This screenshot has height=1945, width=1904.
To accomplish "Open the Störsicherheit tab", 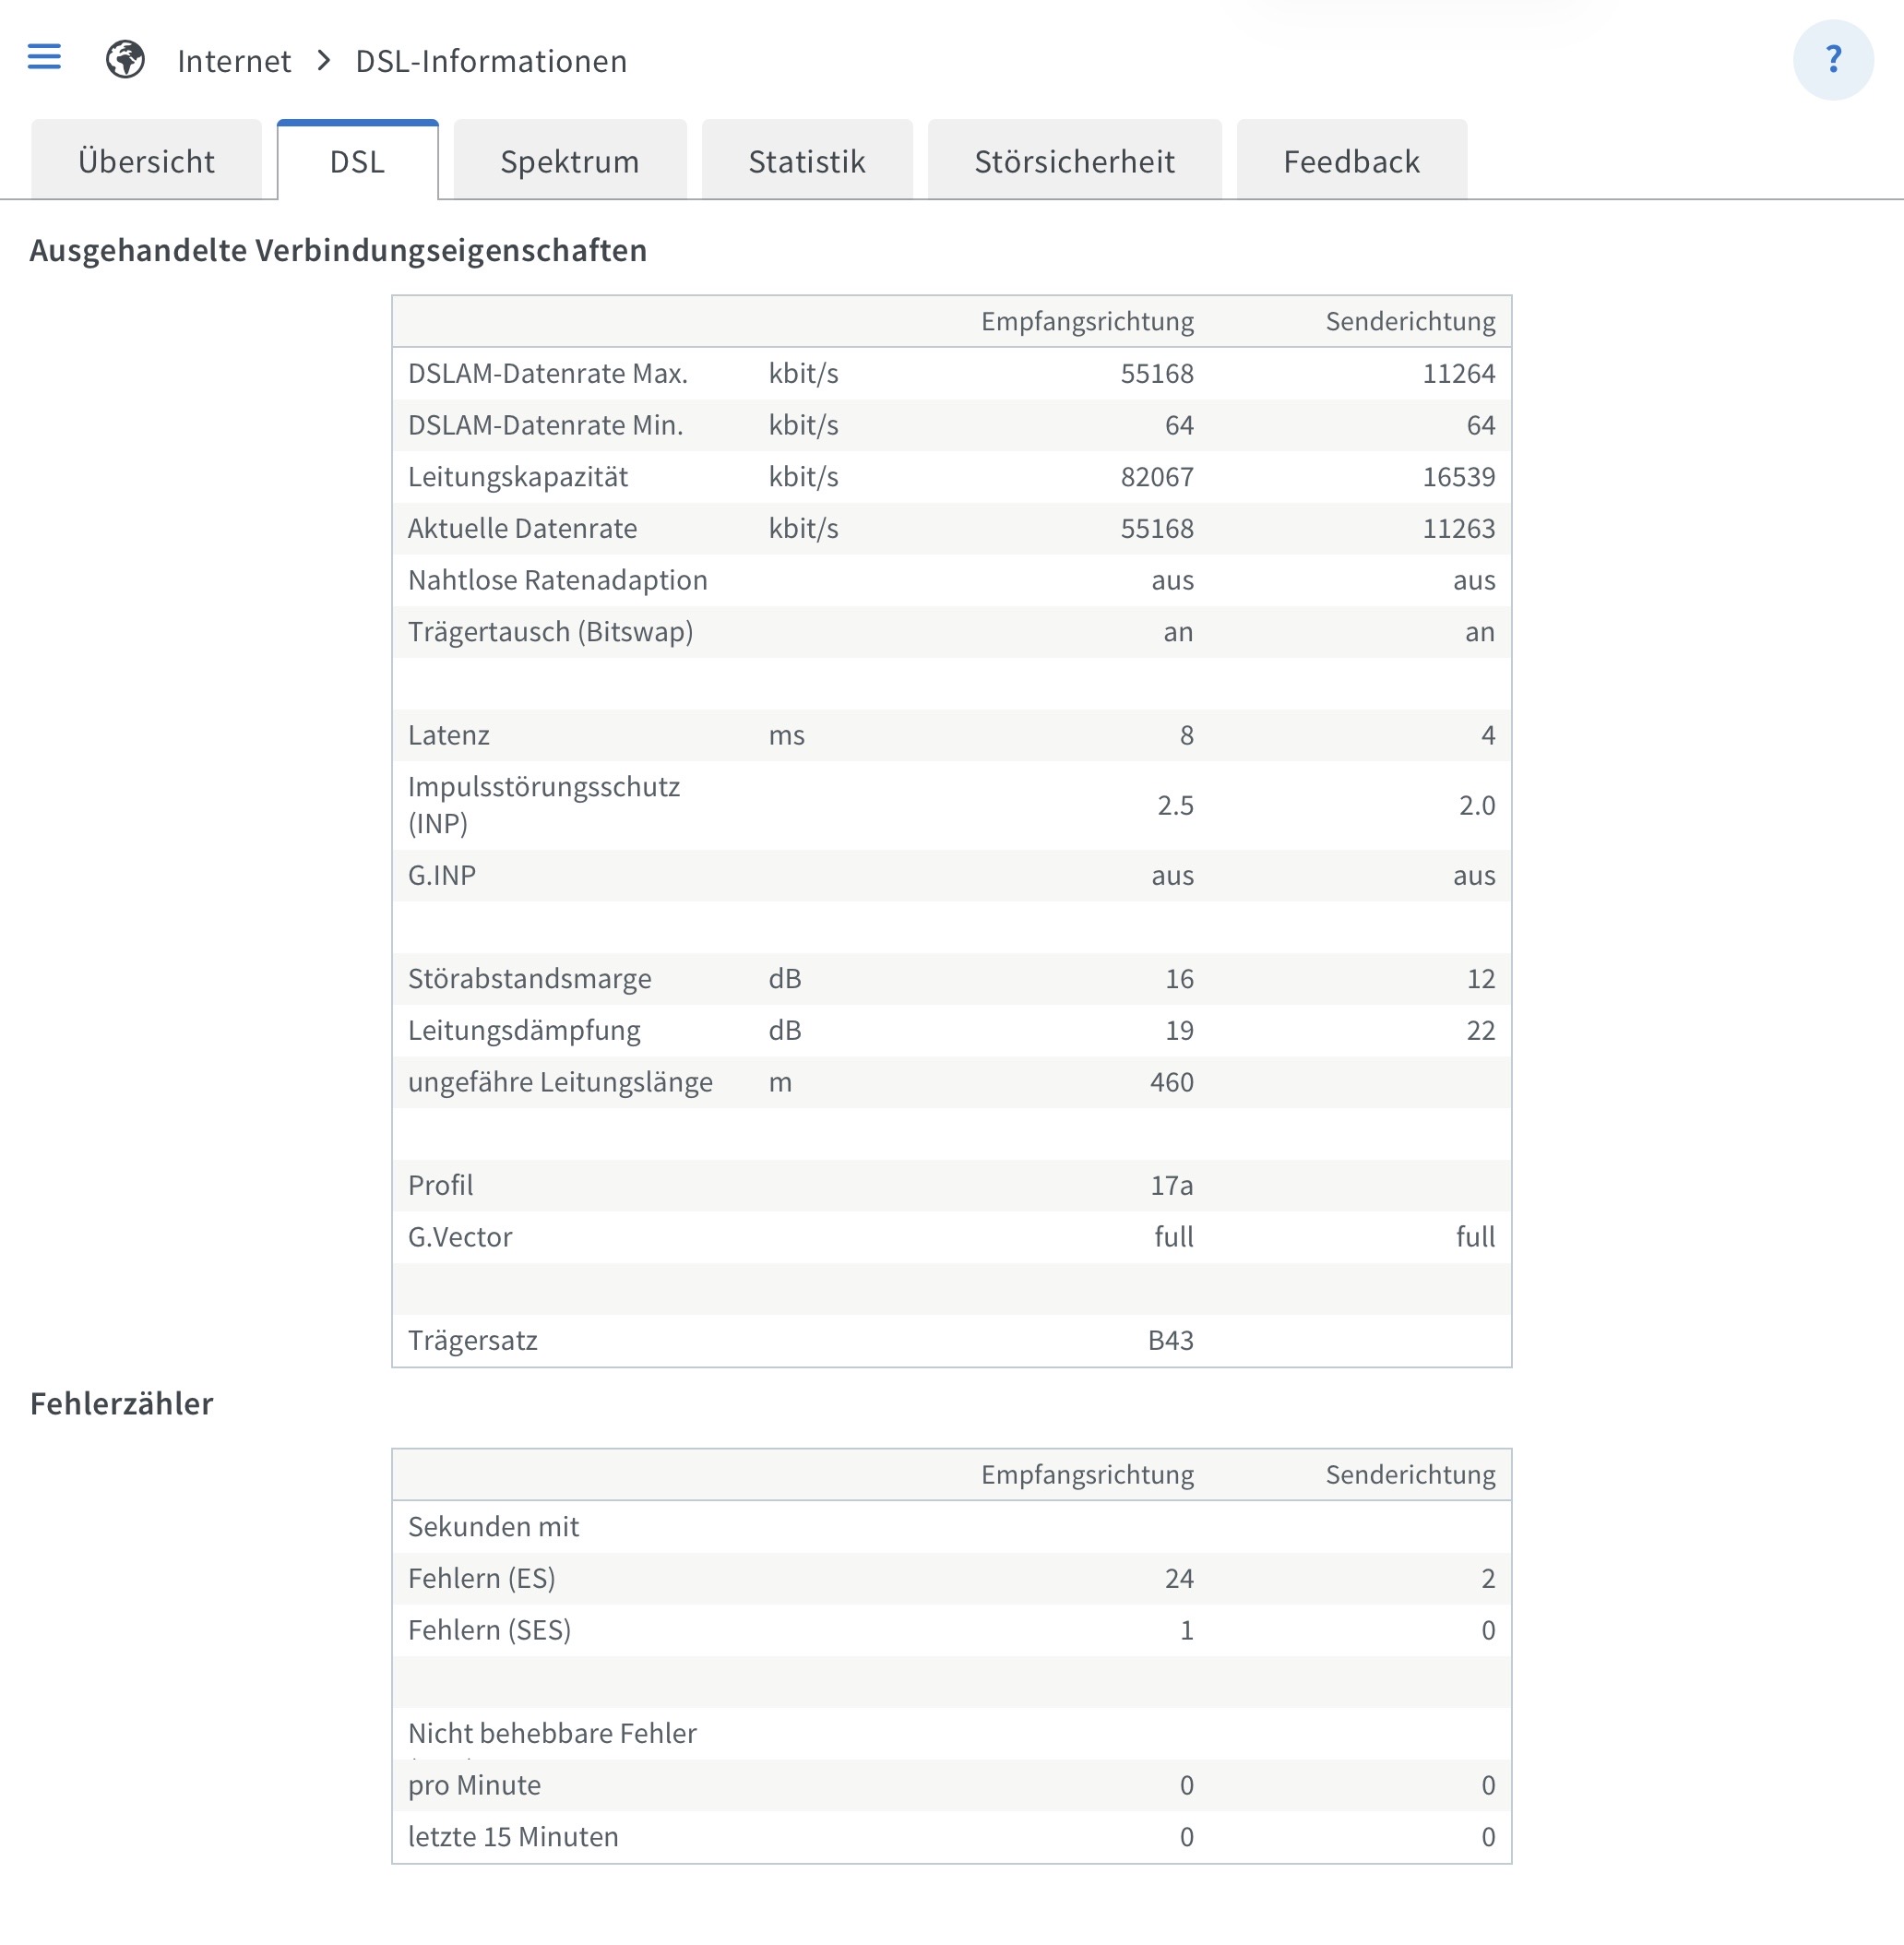I will (1074, 161).
